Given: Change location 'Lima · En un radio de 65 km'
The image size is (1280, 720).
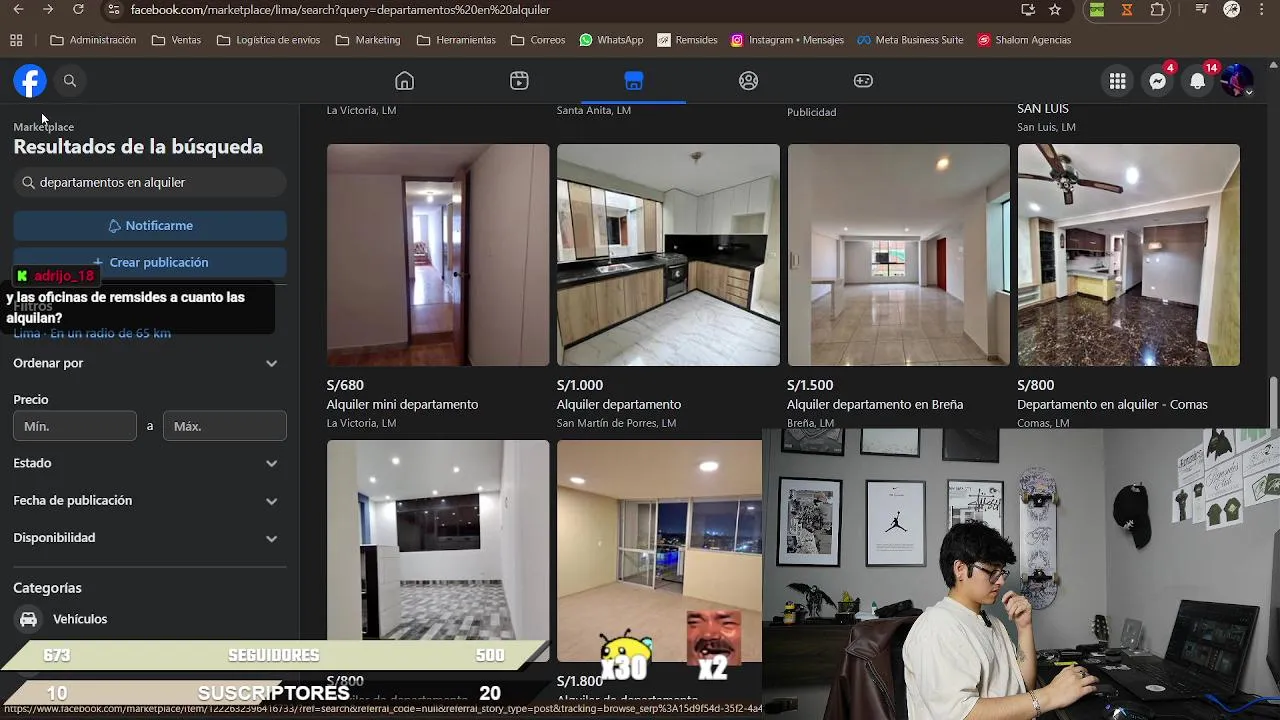Looking at the screenshot, I should (x=92, y=333).
